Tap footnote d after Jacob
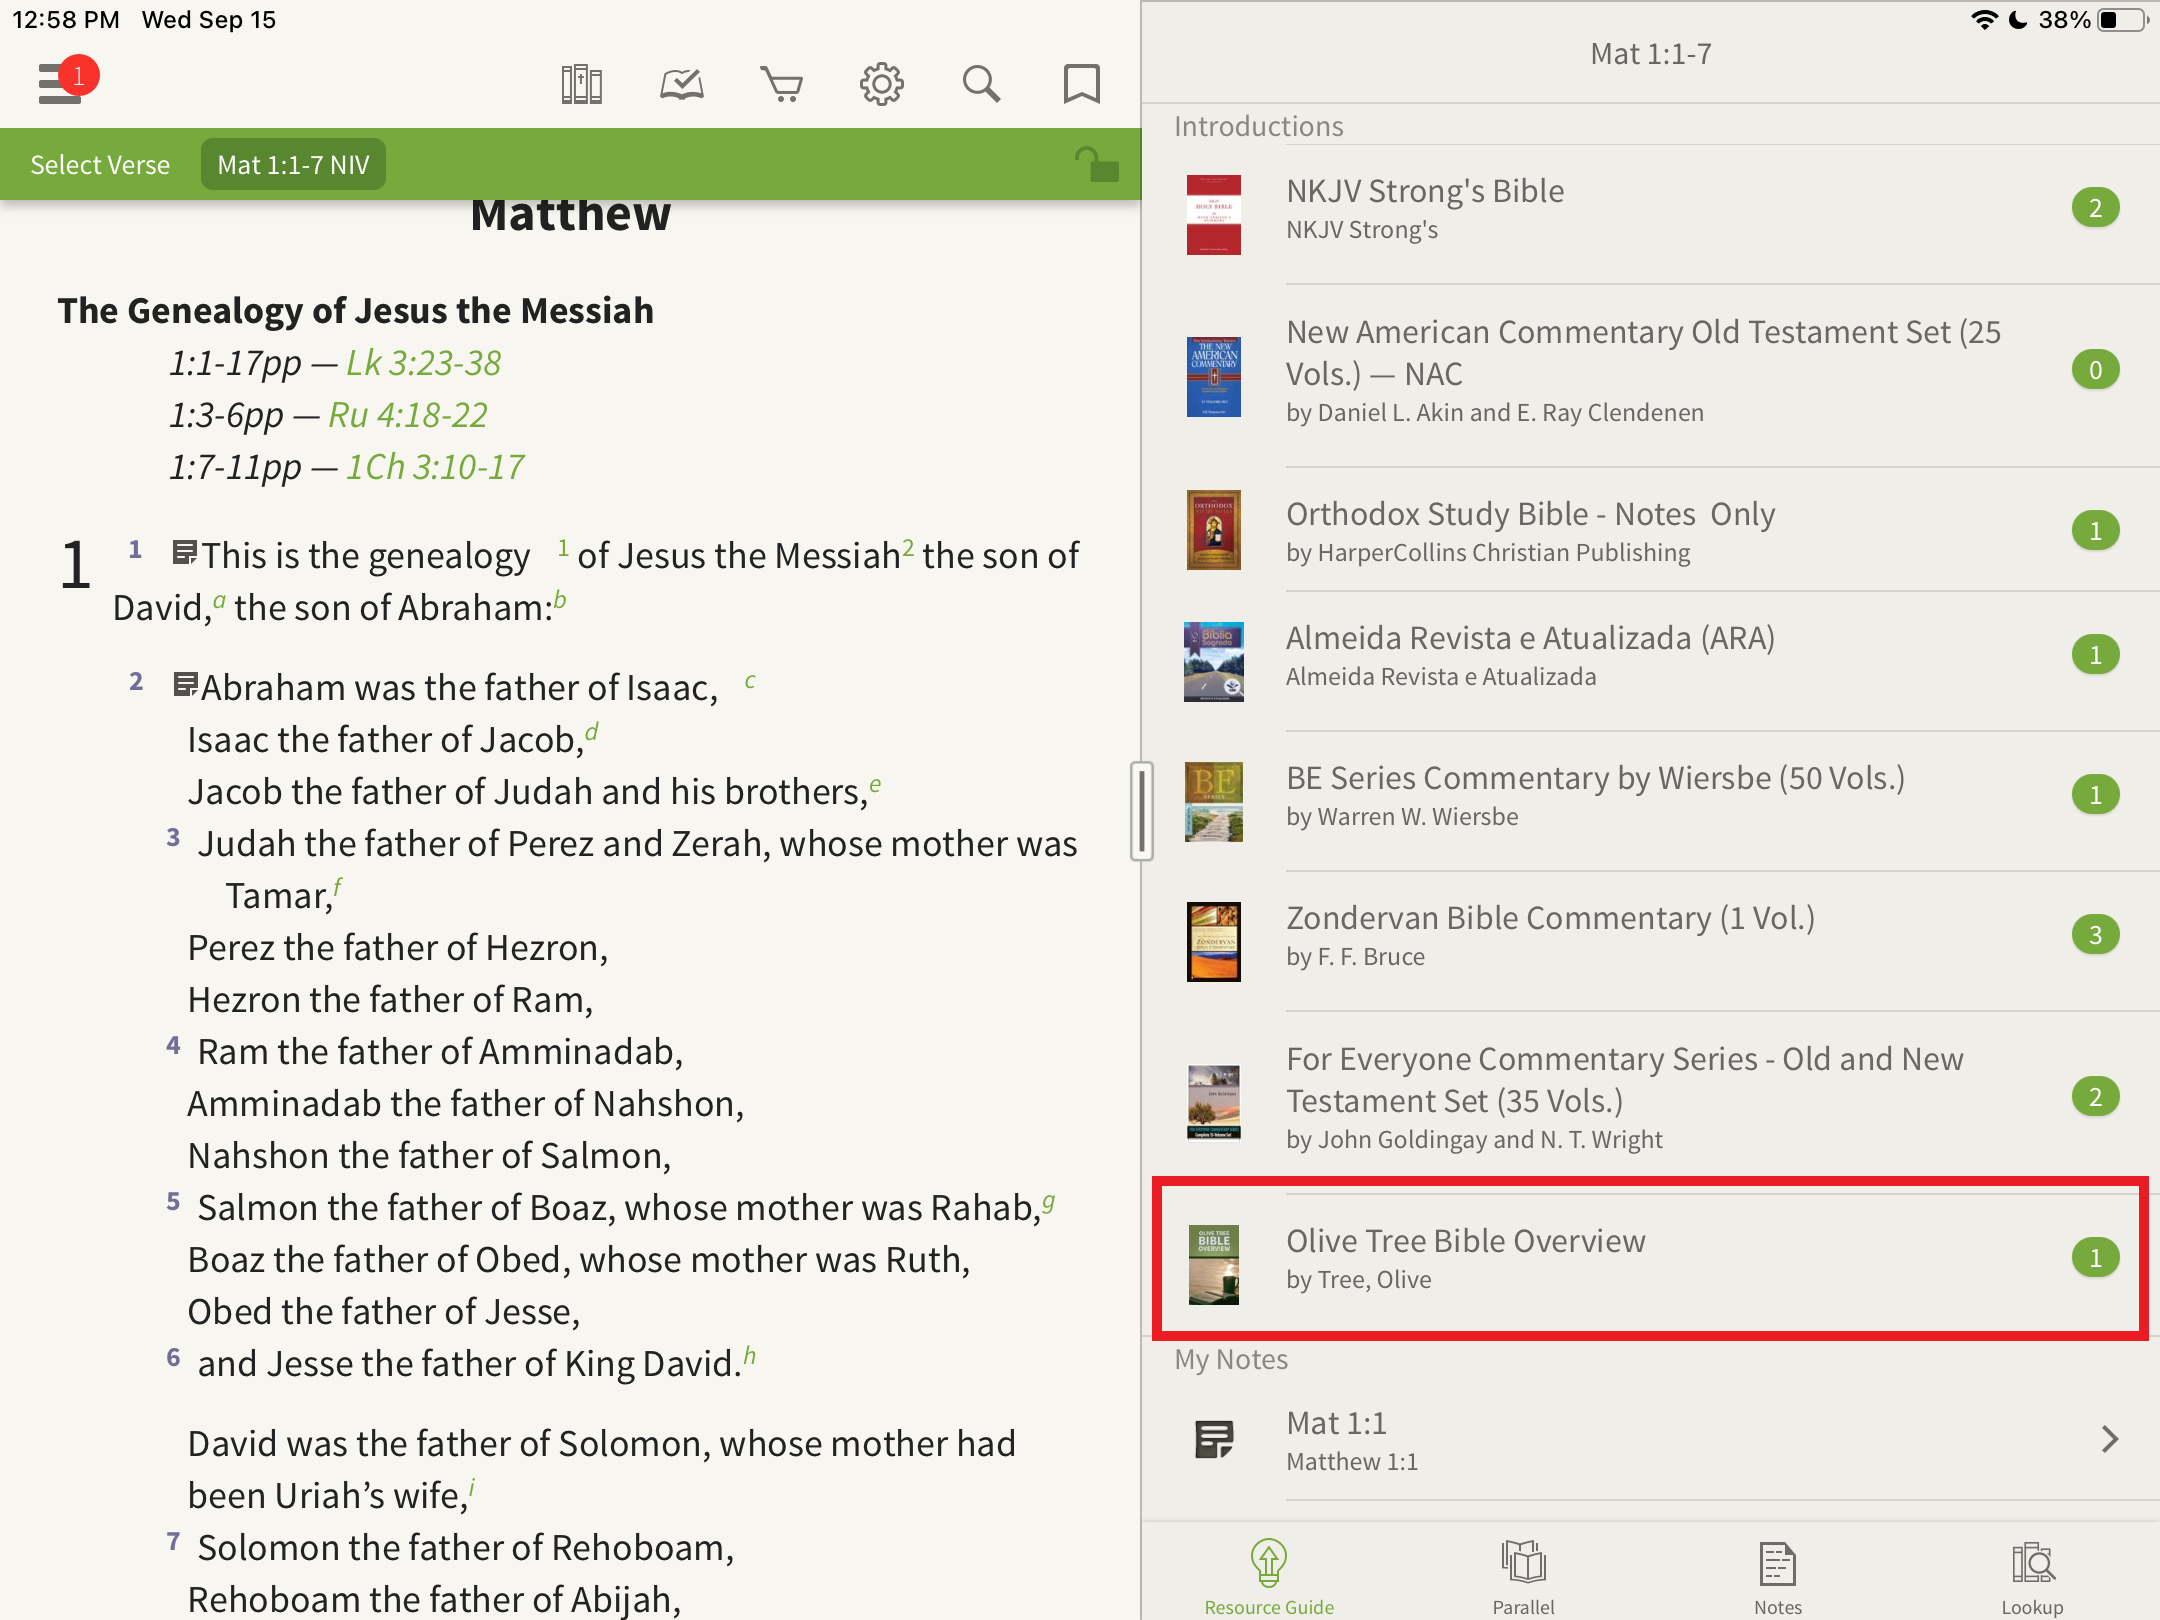2160x1620 pixels. (592, 732)
